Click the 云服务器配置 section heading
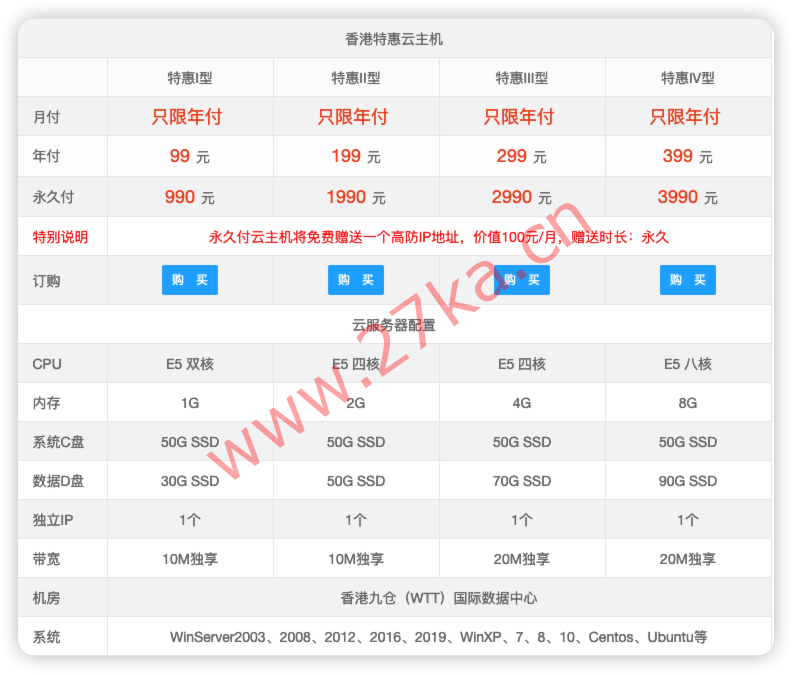The image size is (792, 674). coord(394,325)
